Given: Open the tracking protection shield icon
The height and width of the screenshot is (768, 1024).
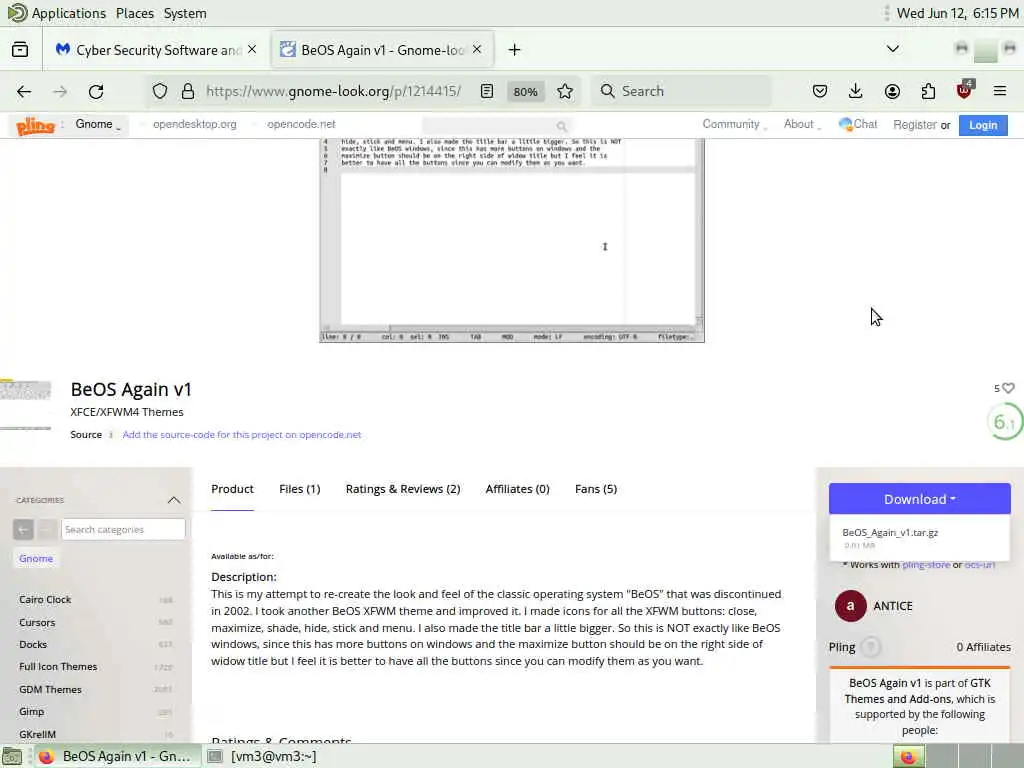Looking at the screenshot, I should [x=160, y=91].
